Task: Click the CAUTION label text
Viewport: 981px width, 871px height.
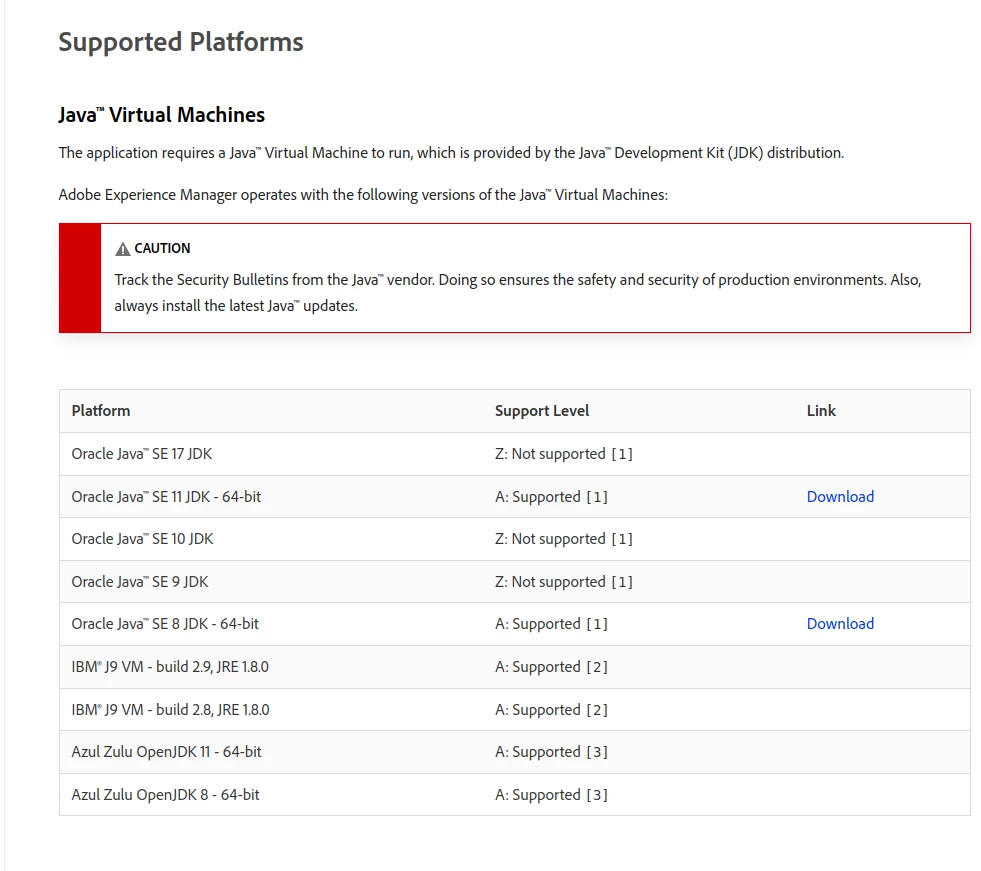Action: coord(162,248)
